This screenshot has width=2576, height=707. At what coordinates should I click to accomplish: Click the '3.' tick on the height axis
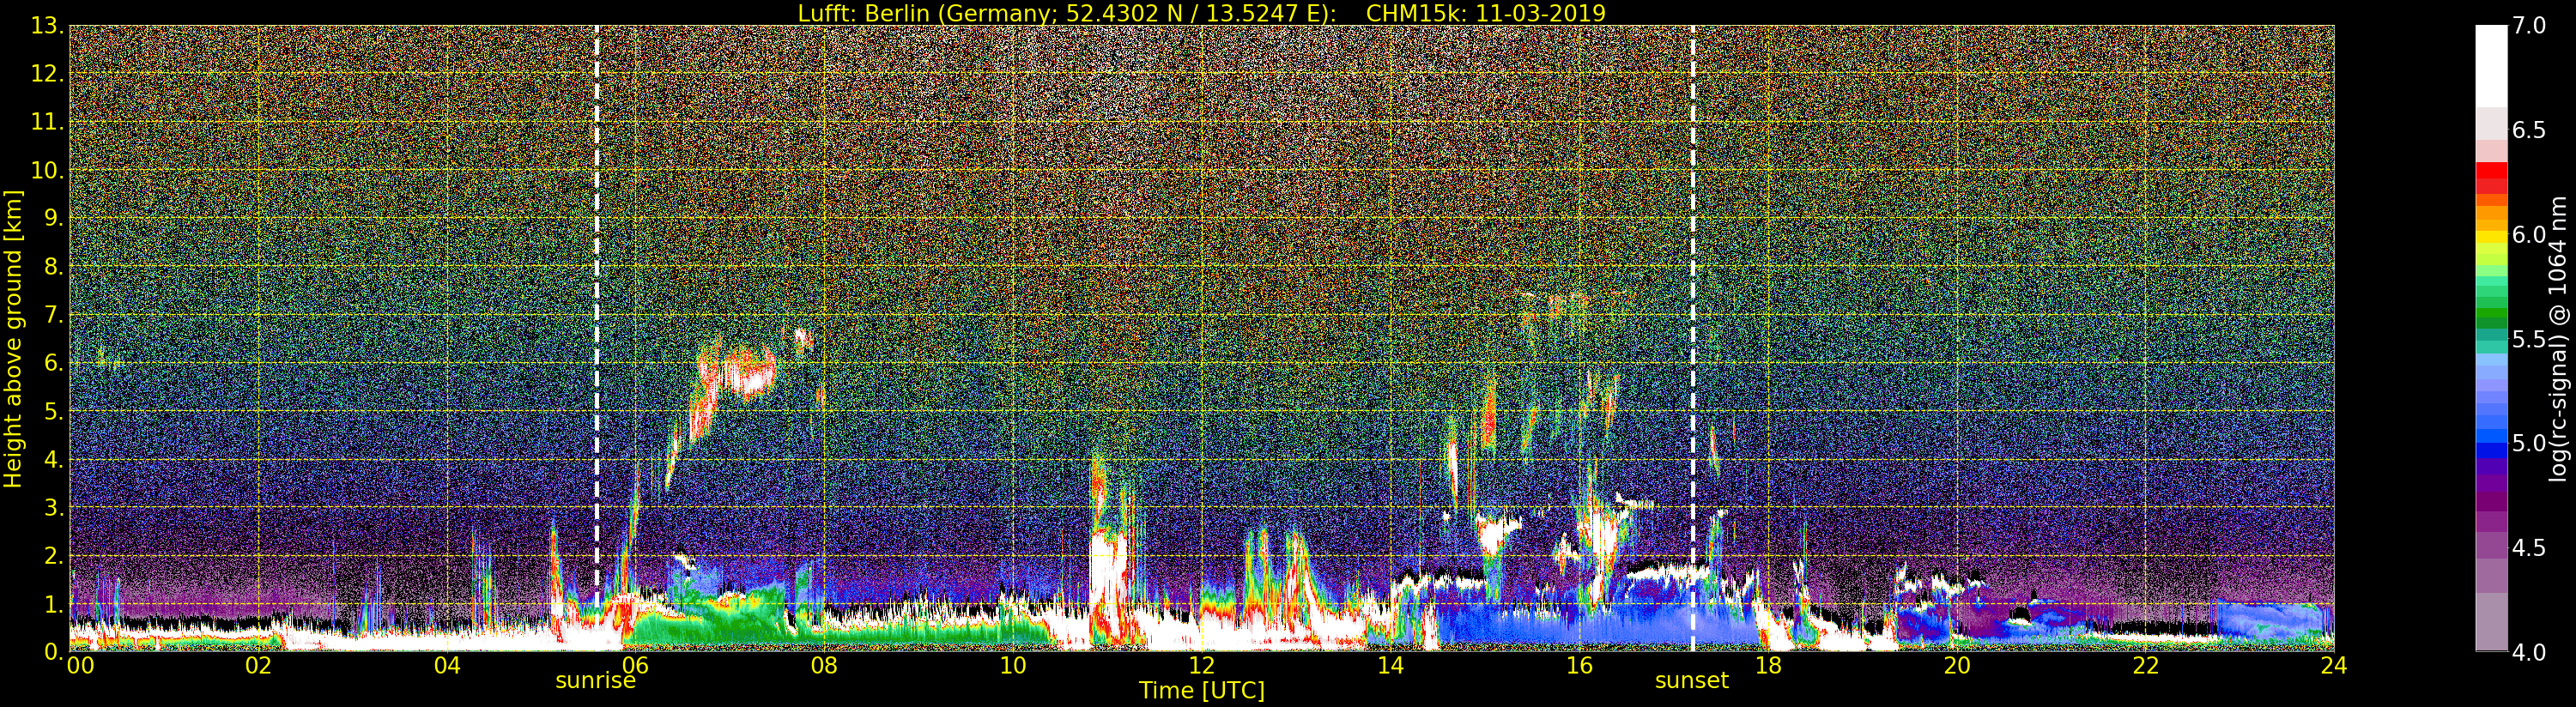coord(53,507)
